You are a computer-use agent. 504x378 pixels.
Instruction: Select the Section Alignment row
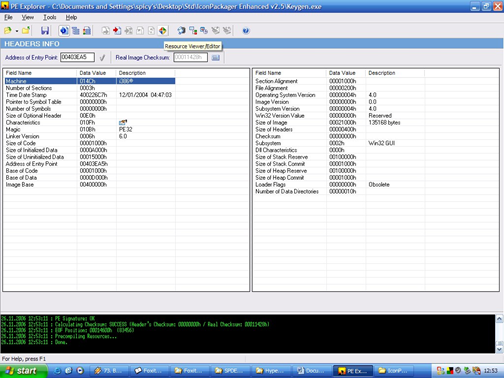pos(339,81)
